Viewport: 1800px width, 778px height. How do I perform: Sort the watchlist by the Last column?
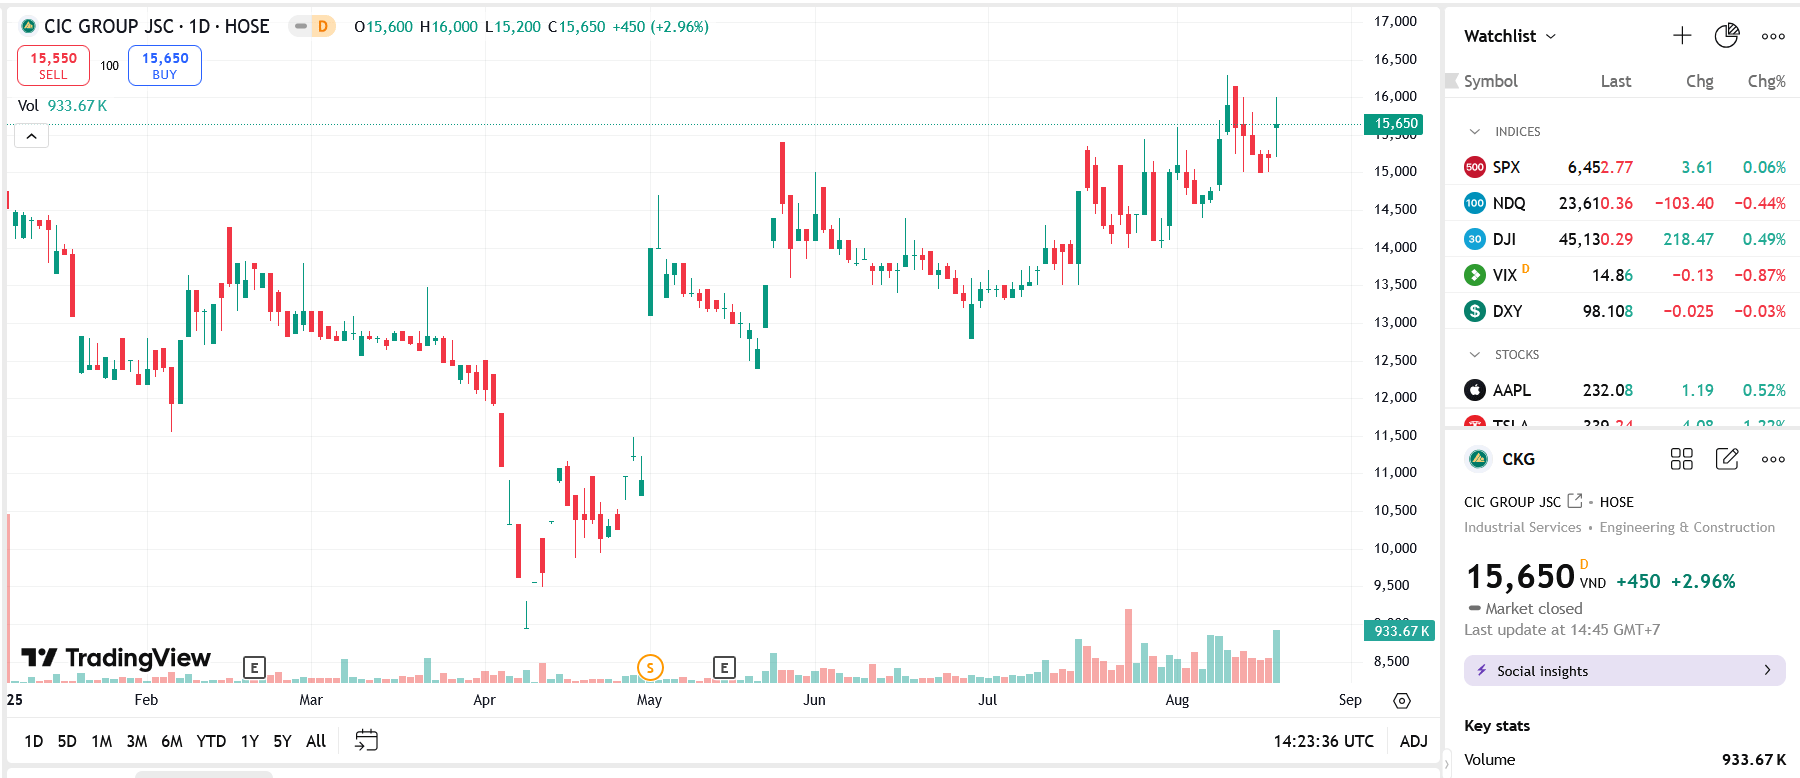tap(1616, 81)
